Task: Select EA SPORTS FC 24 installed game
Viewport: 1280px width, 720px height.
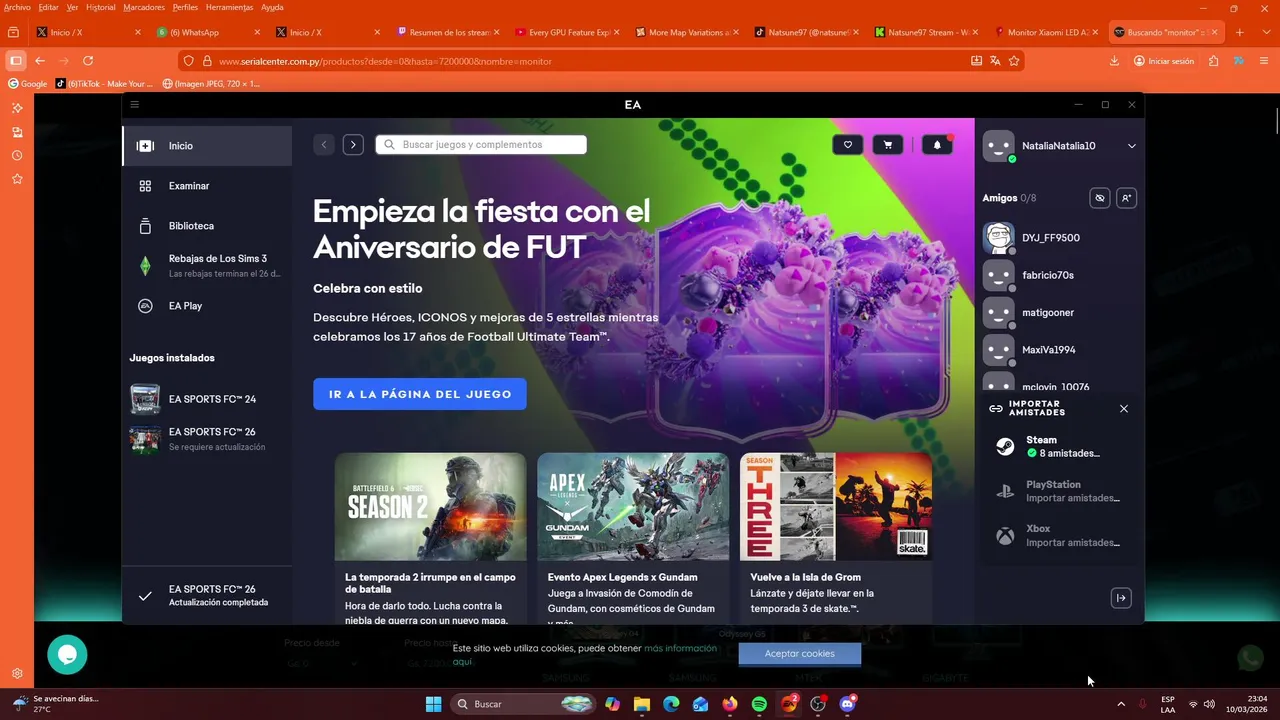Action: coord(207,399)
